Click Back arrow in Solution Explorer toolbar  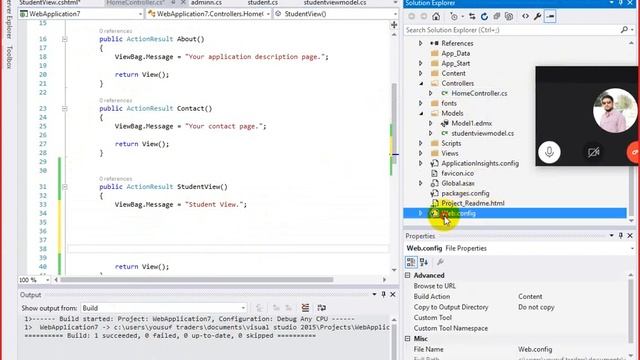point(411,16)
